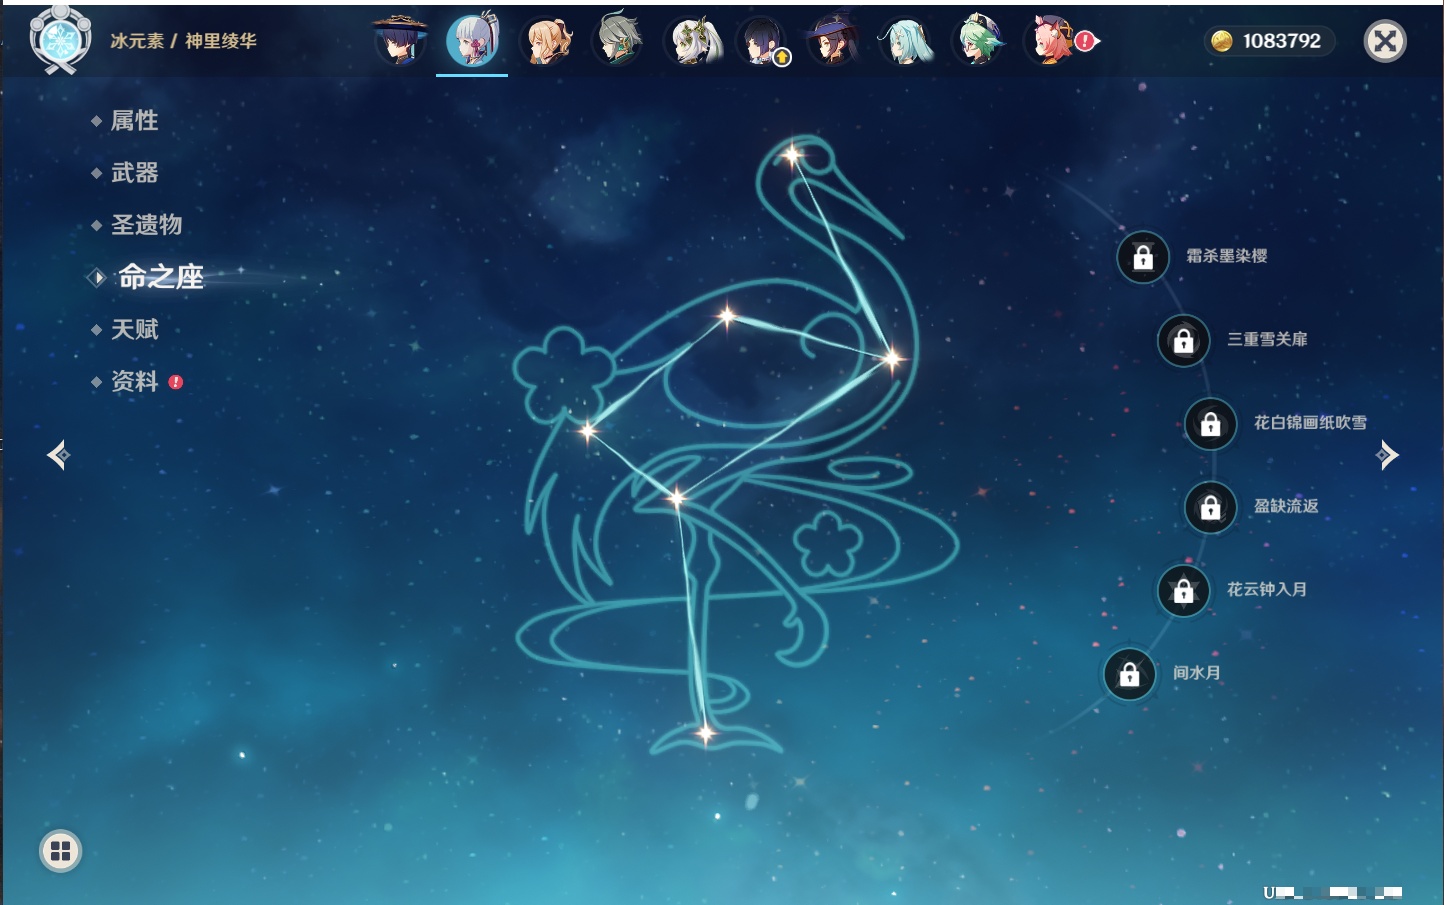Screen dimensions: 1444x905
Task: Select the 天赋 talents menu item
Action: pos(134,329)
